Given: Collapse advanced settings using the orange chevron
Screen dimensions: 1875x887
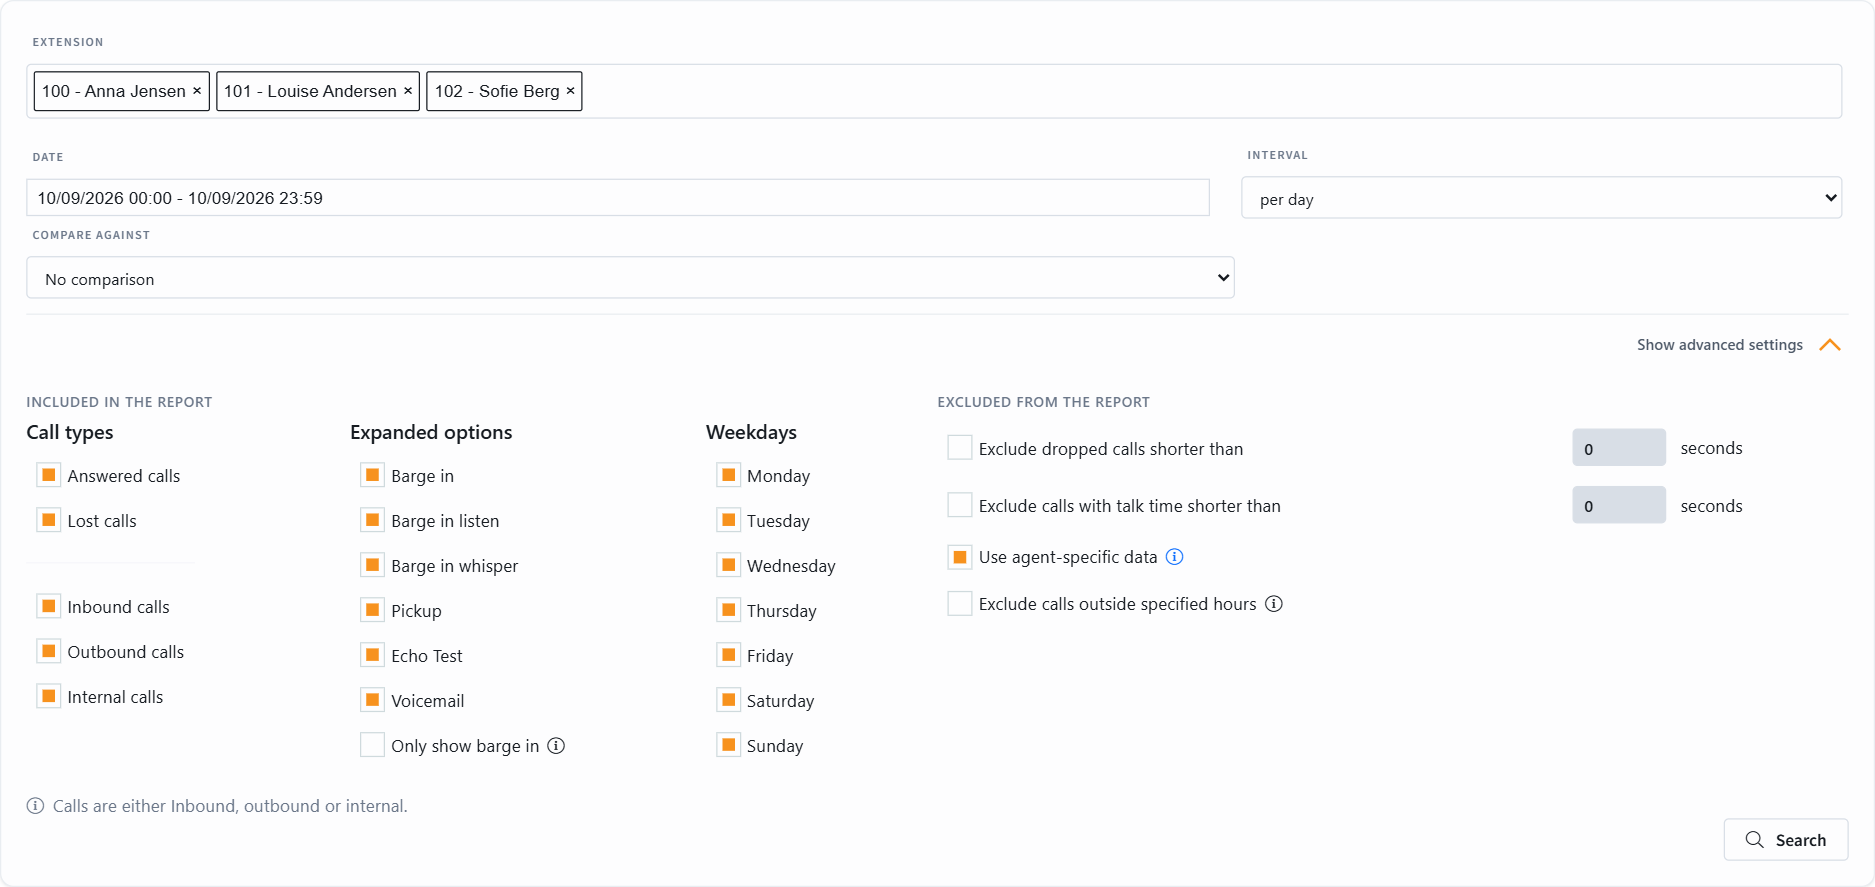Looking at the screenshot, I should pyautogui.click(x=1830, y=345).
